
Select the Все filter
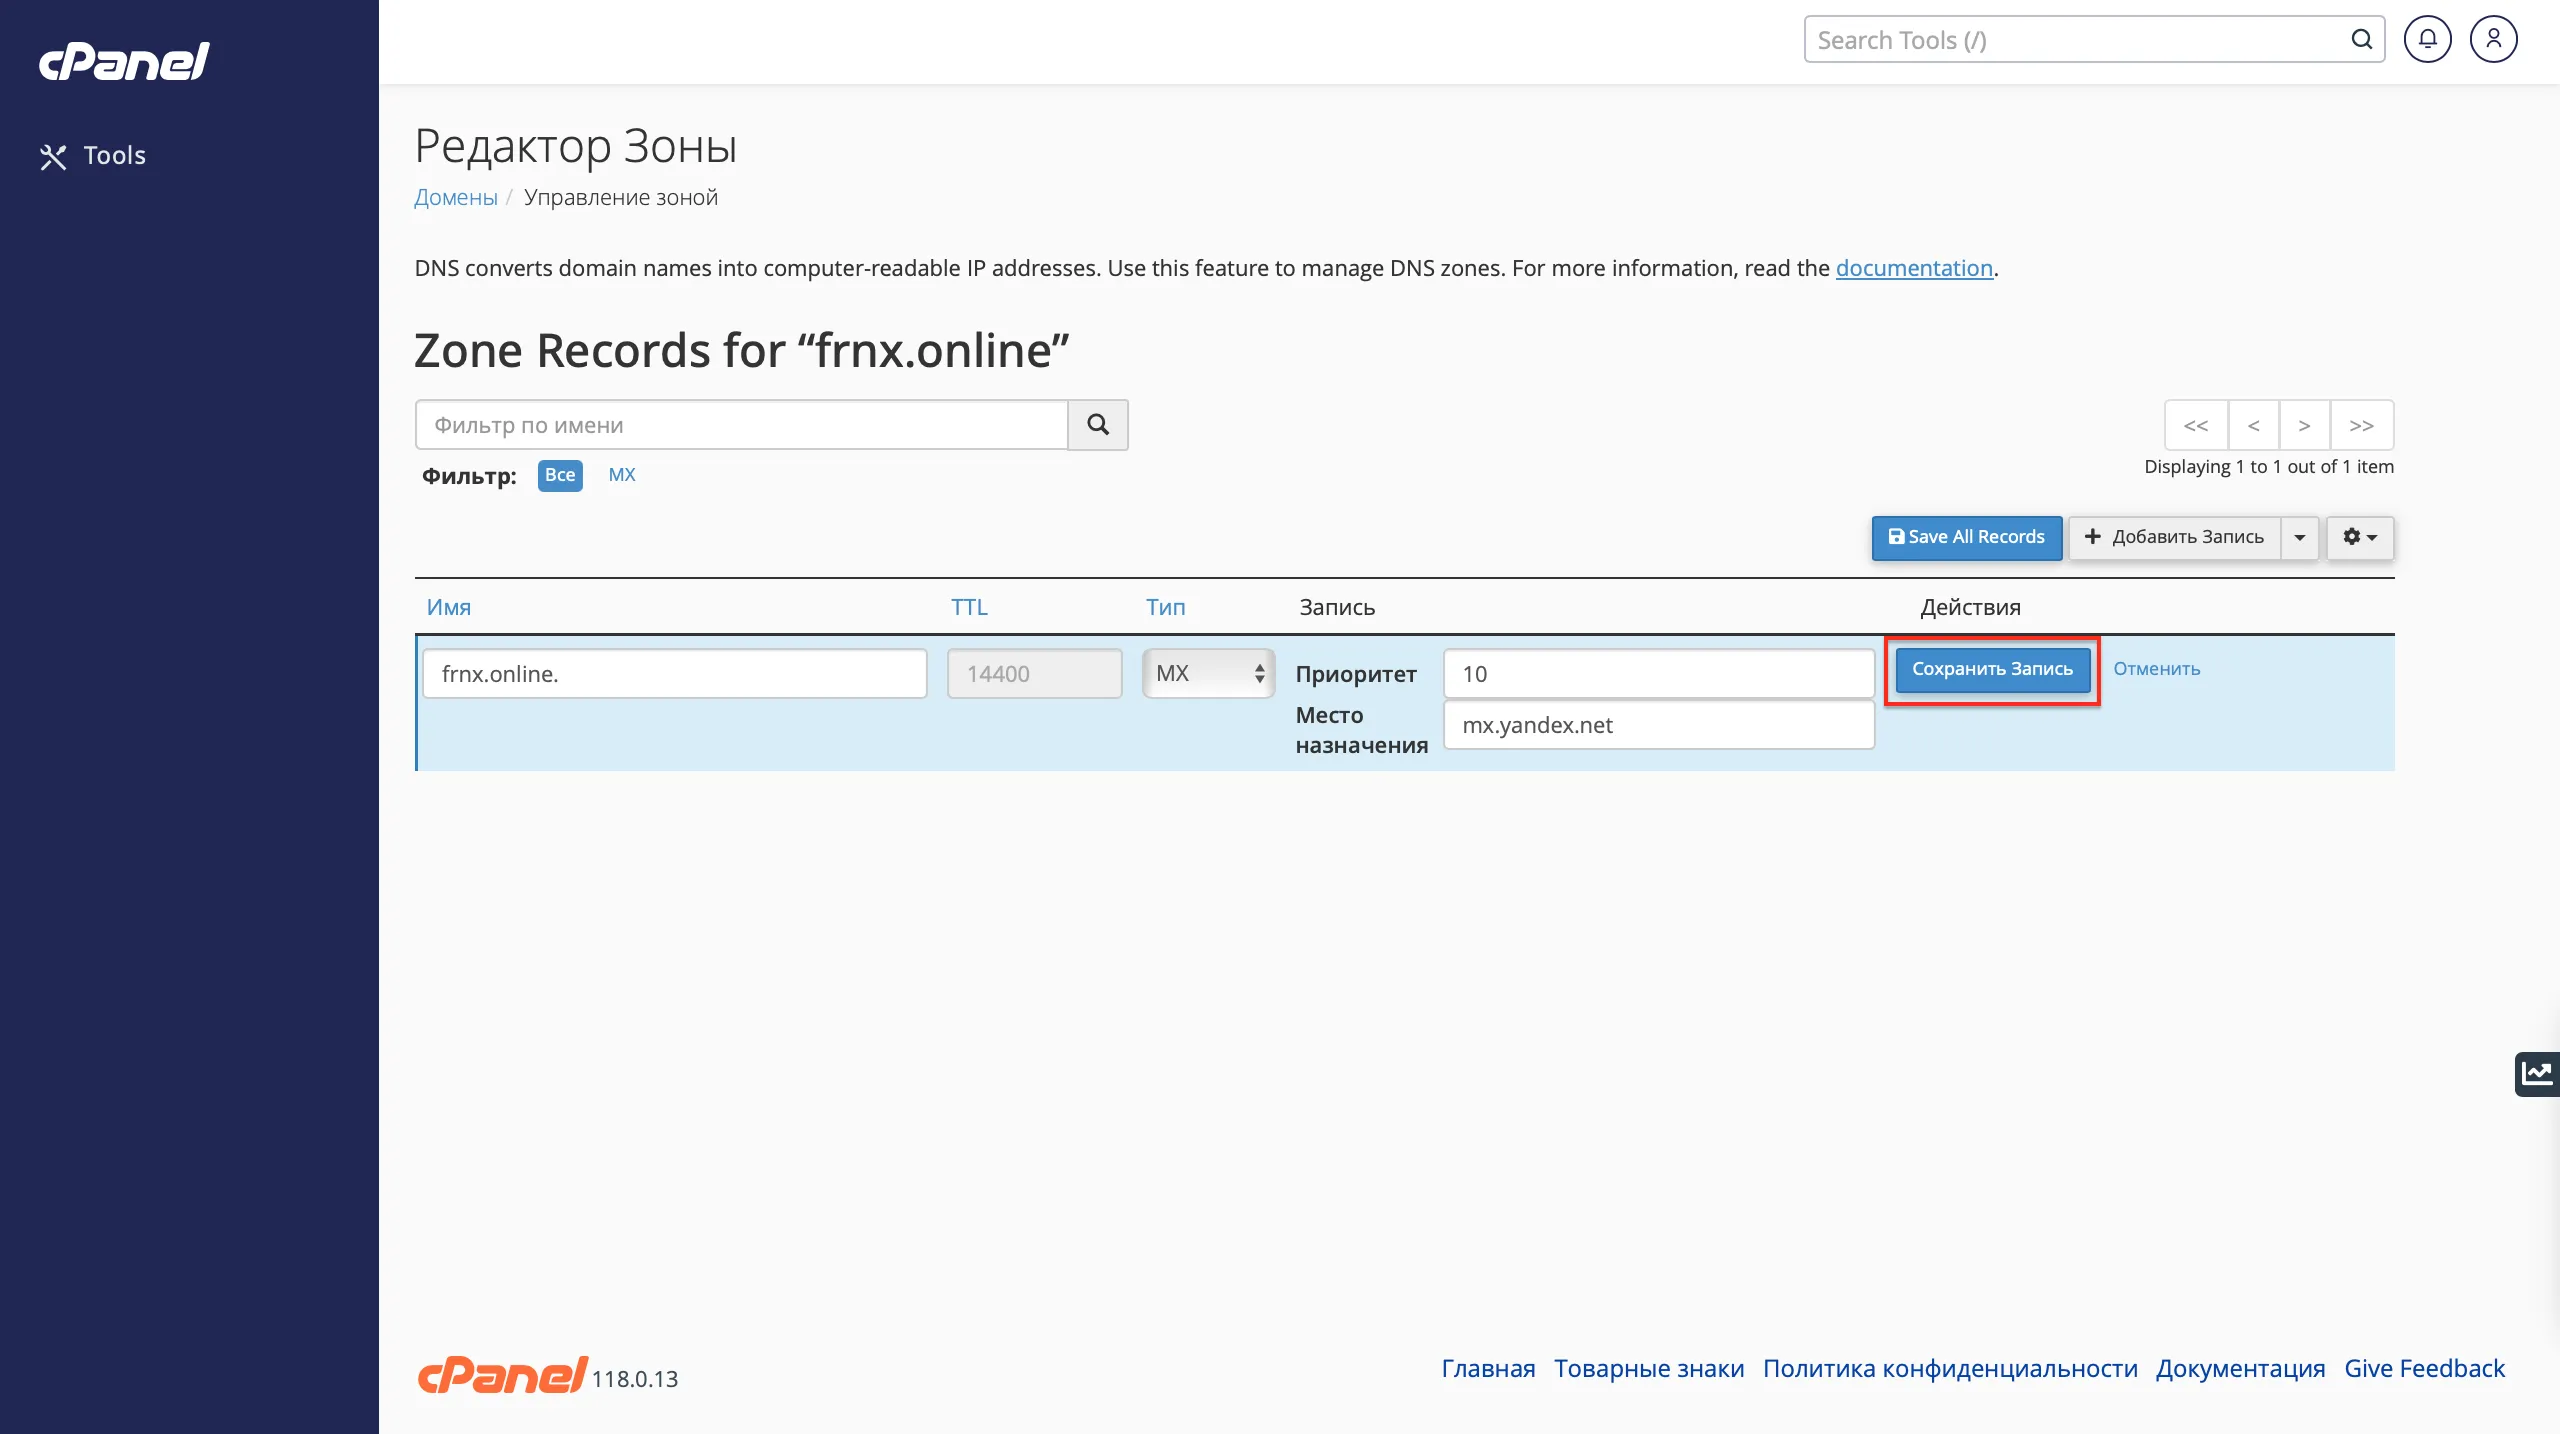(560, 475)
